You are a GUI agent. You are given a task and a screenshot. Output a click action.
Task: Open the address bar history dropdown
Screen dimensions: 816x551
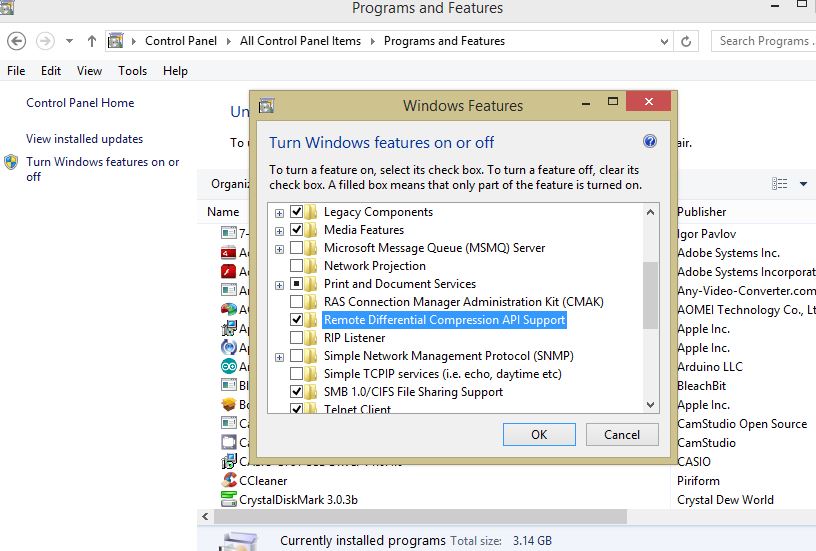[664, 41]
